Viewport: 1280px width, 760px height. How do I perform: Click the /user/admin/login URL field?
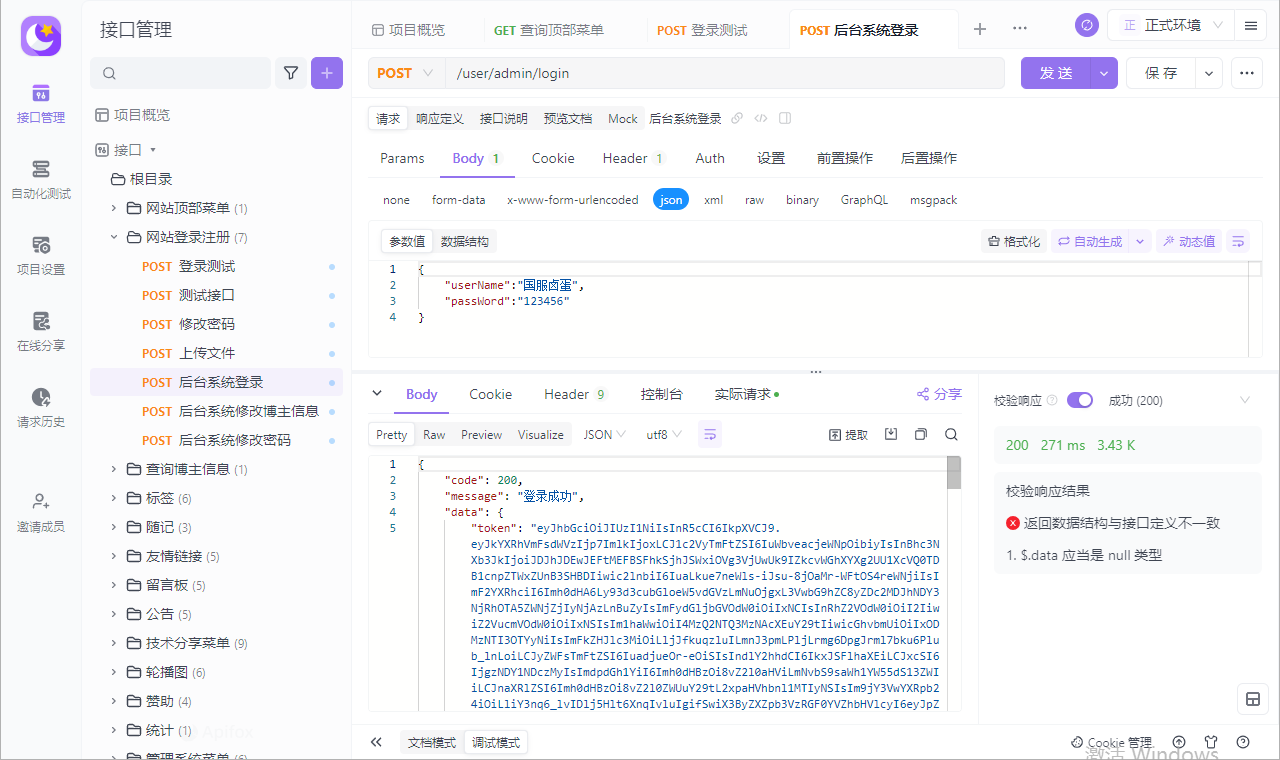pyautogui.click(x=726, y=73)
